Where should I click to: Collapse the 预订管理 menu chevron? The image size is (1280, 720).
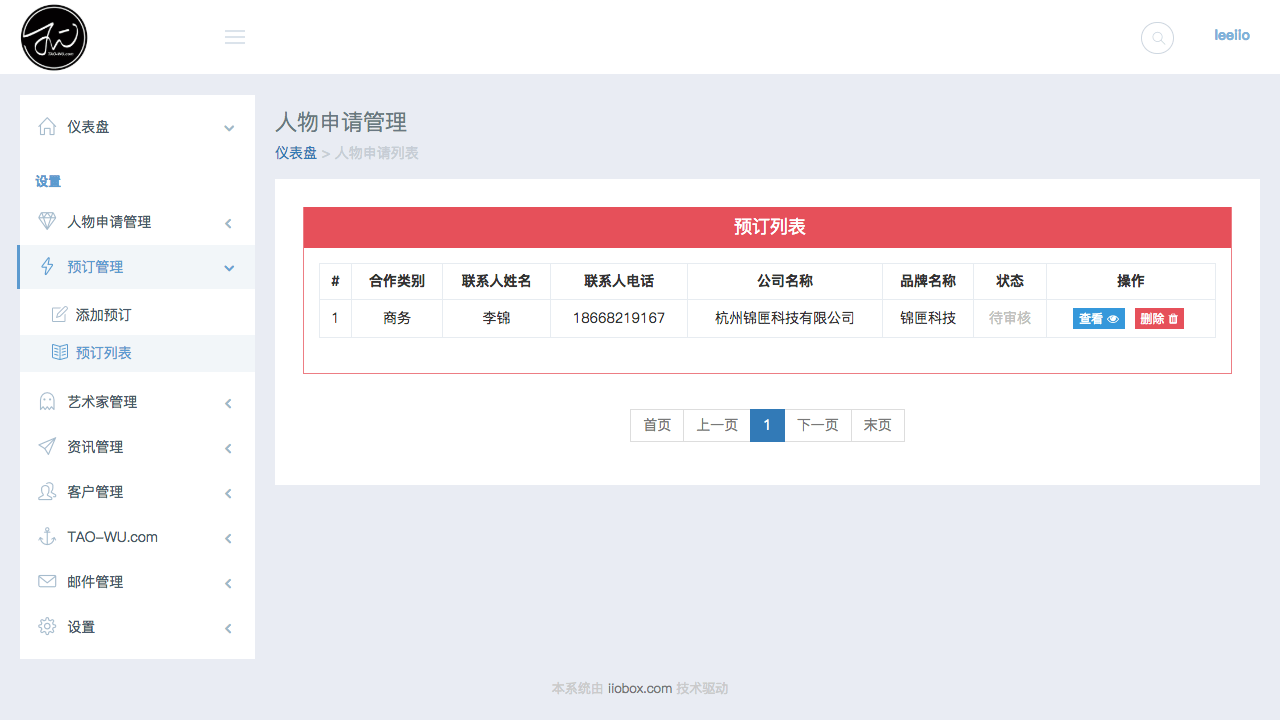point(229,268)
